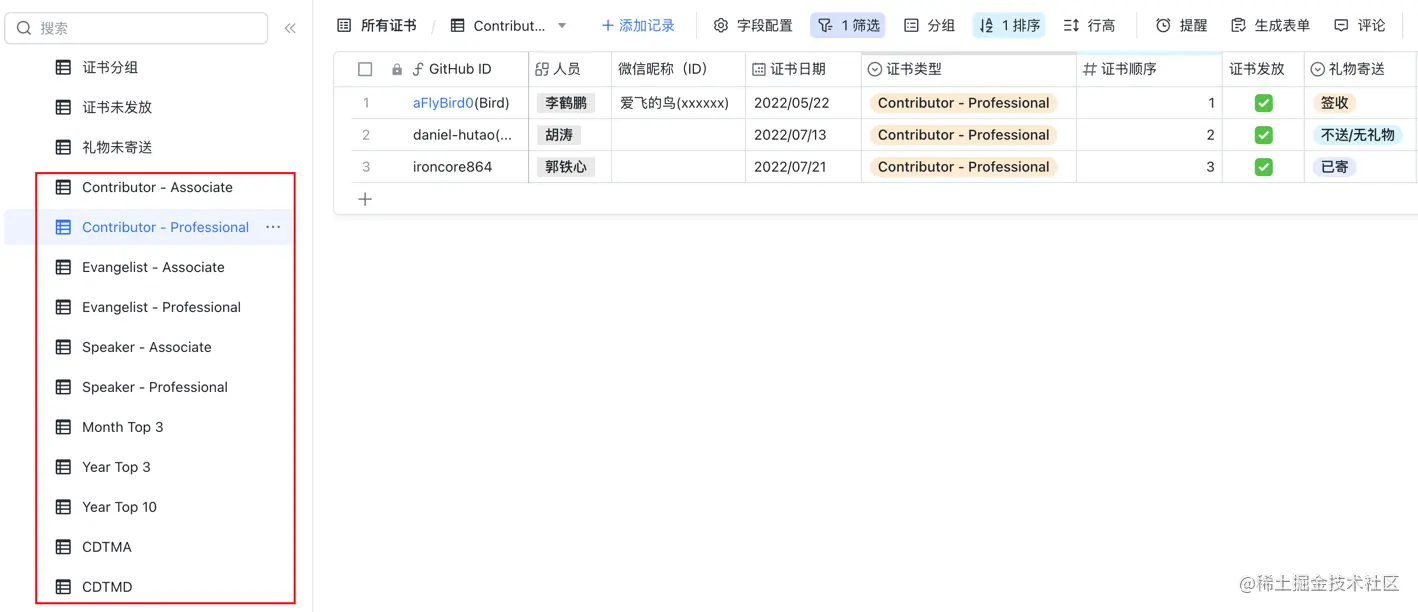The width and height of the screenshot is (1418, 612).
Task: Select the 爱飞的鸟(xxxxxx) WeChat cell
Action: [678, 103]
